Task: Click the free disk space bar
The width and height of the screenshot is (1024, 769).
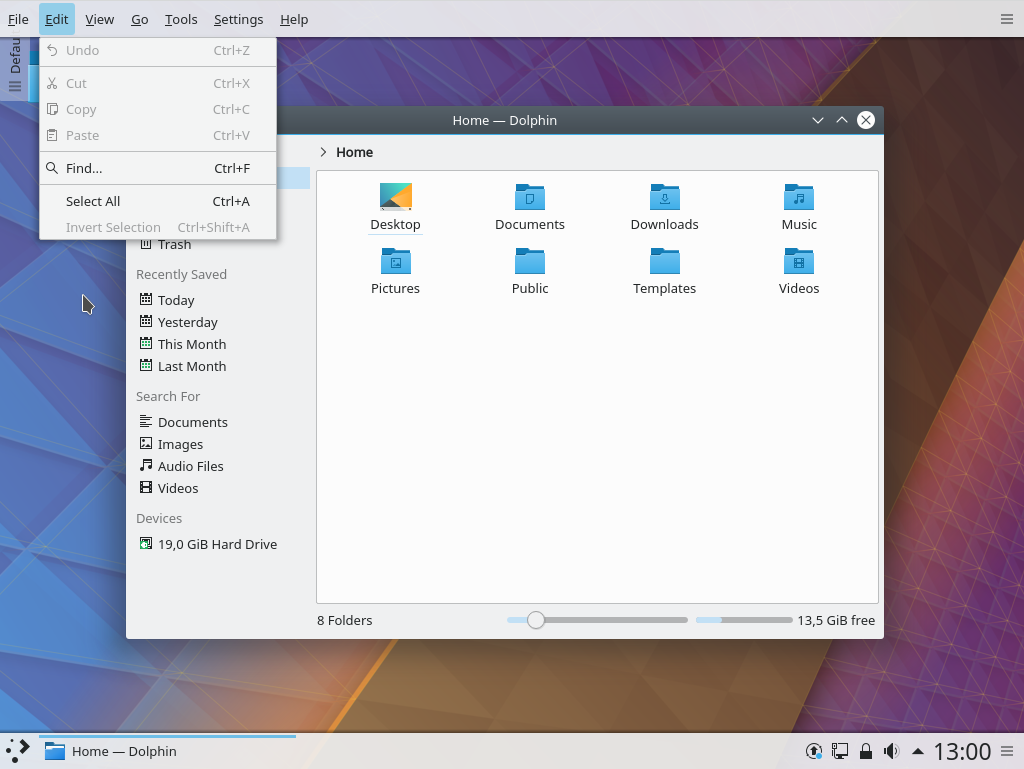Action: (x=744, y=620)
